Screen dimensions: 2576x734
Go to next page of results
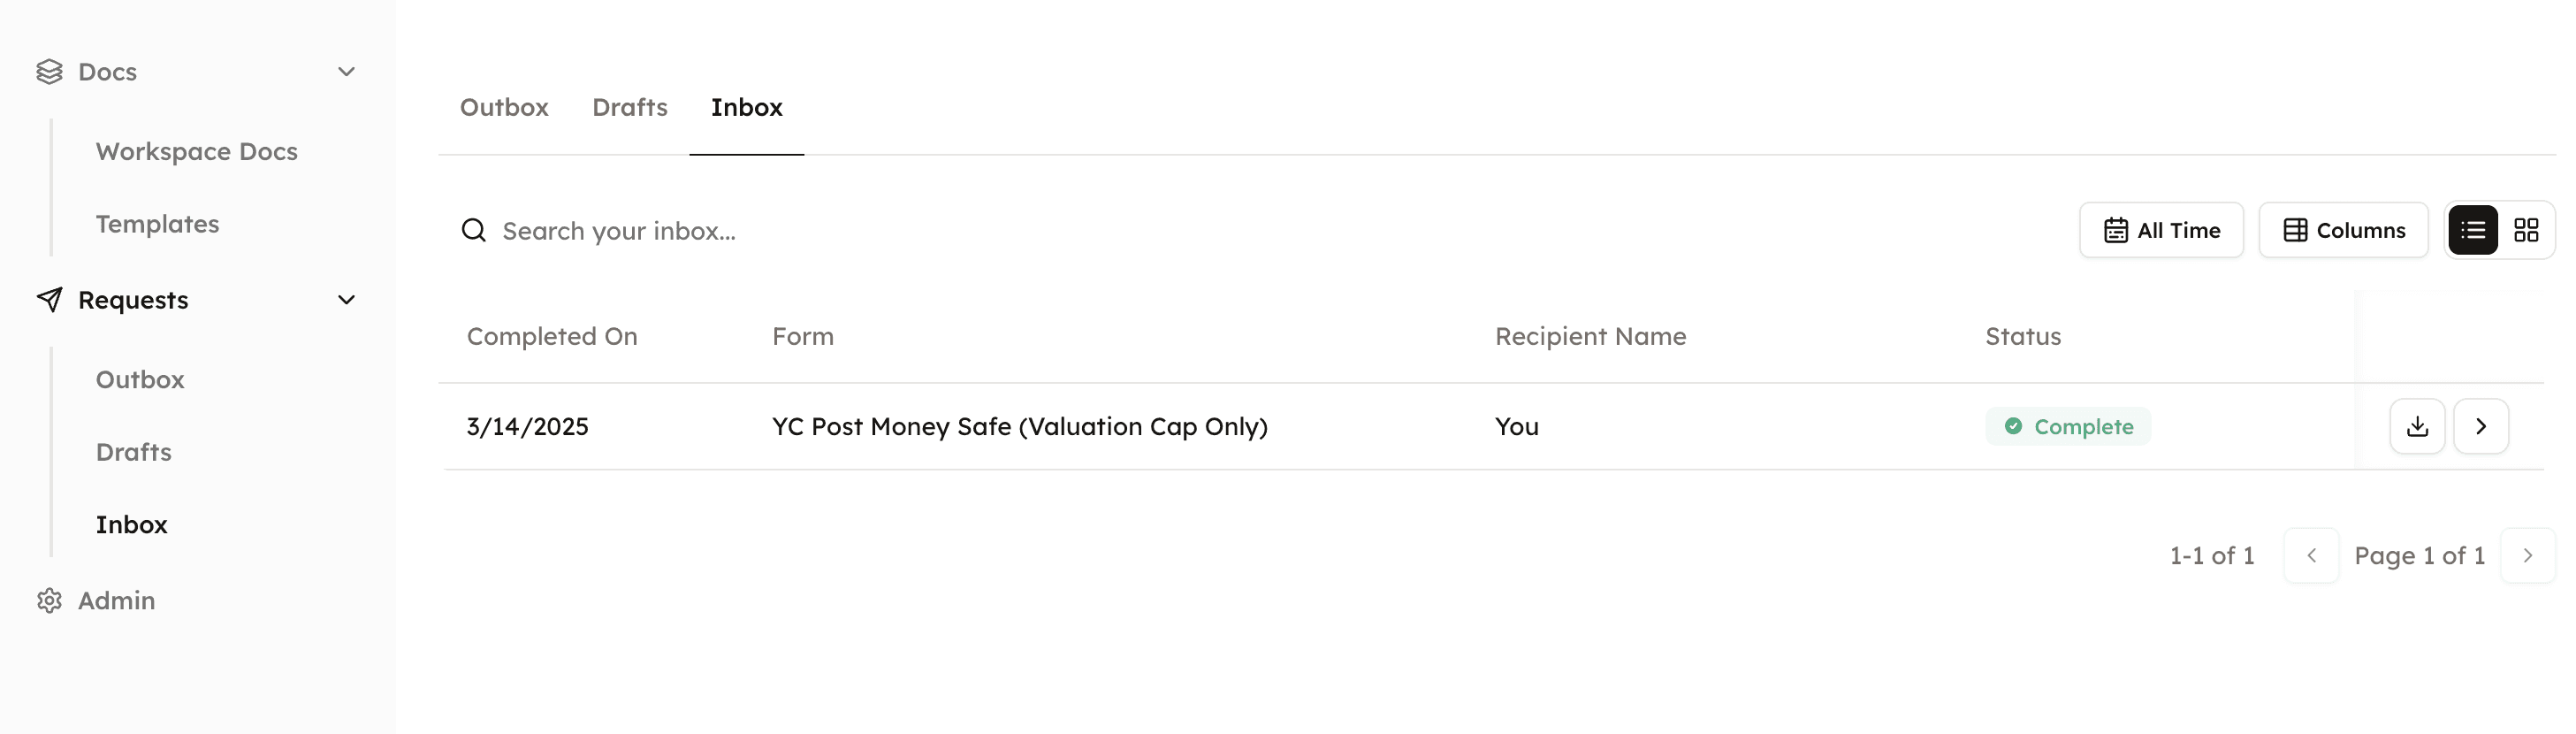click(x=2527, y=556)
